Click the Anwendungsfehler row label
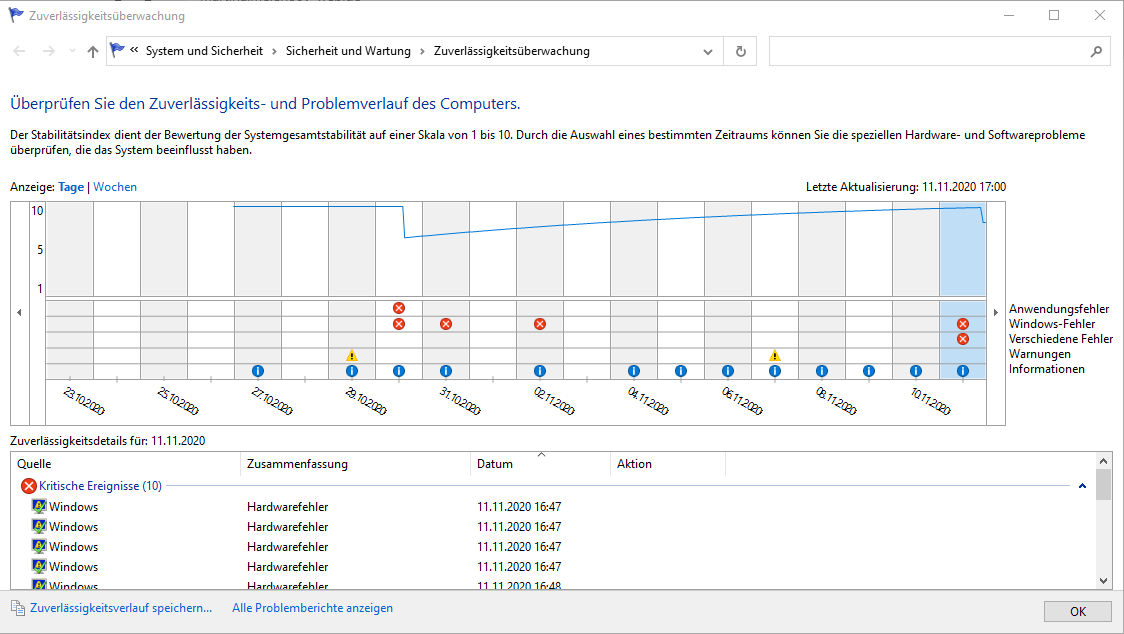The height and width of the screenshot is (634, 1124). click(x=1059, y=308)
